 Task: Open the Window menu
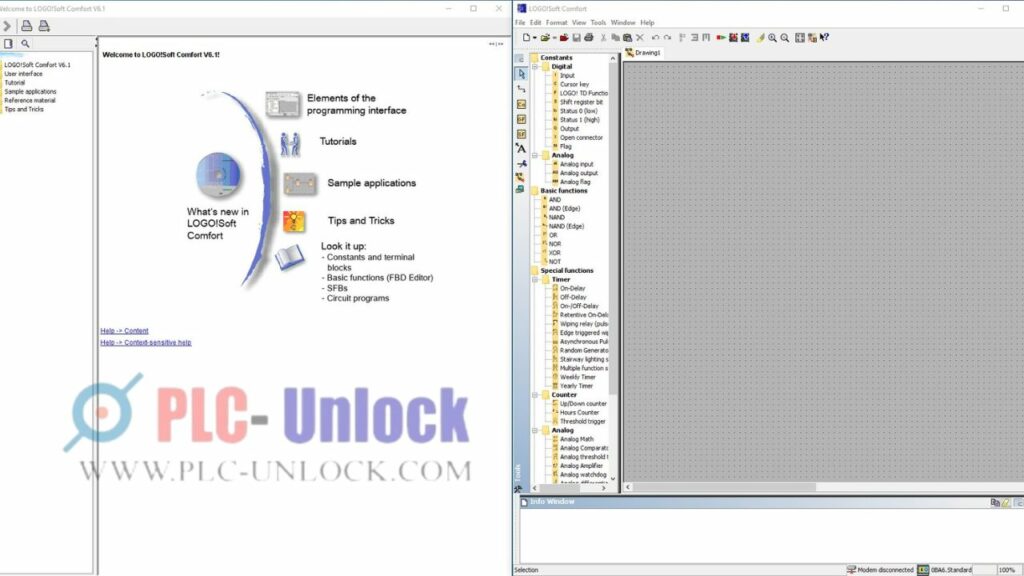(623, 22)
